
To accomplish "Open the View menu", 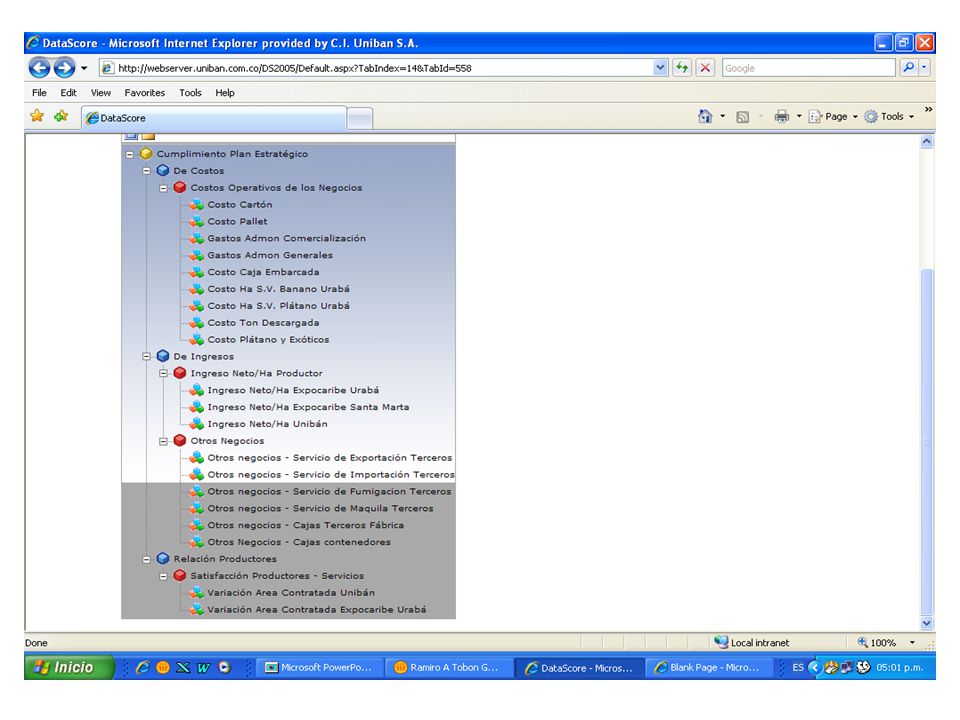I will 101,92.
